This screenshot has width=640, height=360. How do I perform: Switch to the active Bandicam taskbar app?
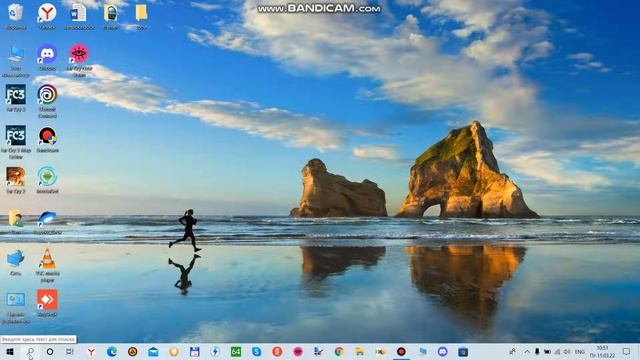pyautogui.click(x=401, y=352)
